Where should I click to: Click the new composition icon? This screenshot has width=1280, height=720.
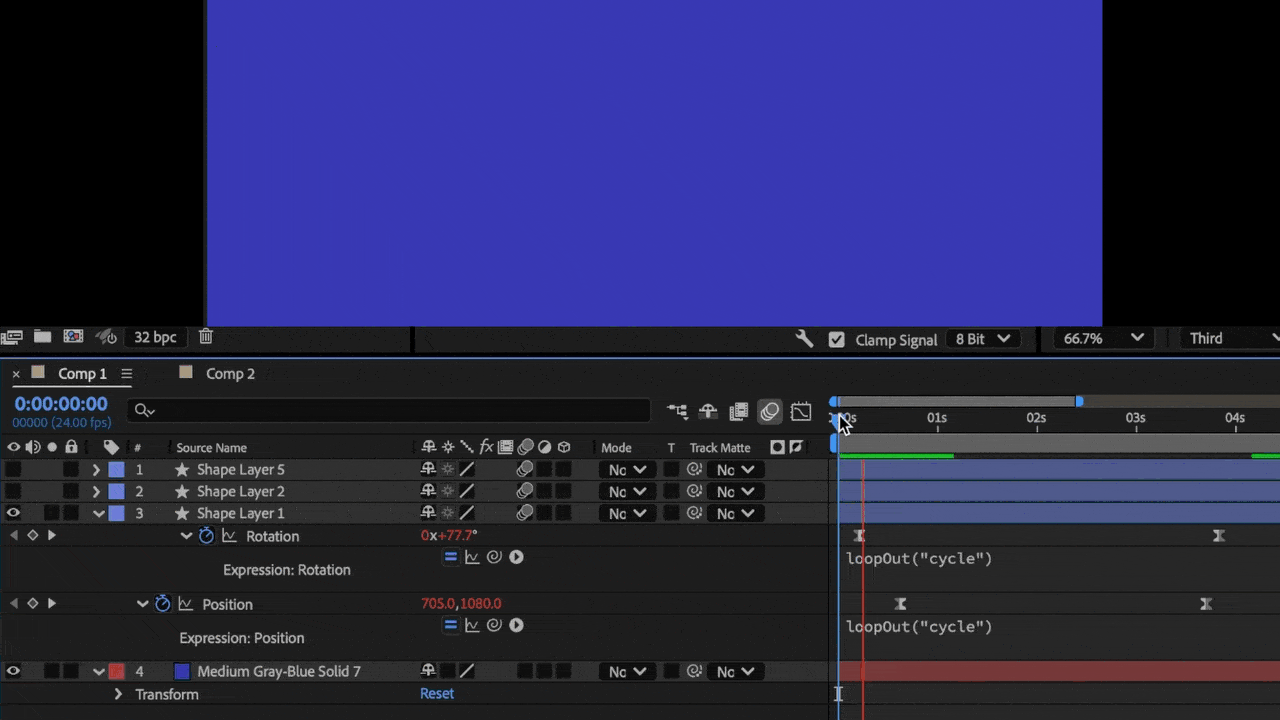tap(73, 337)
